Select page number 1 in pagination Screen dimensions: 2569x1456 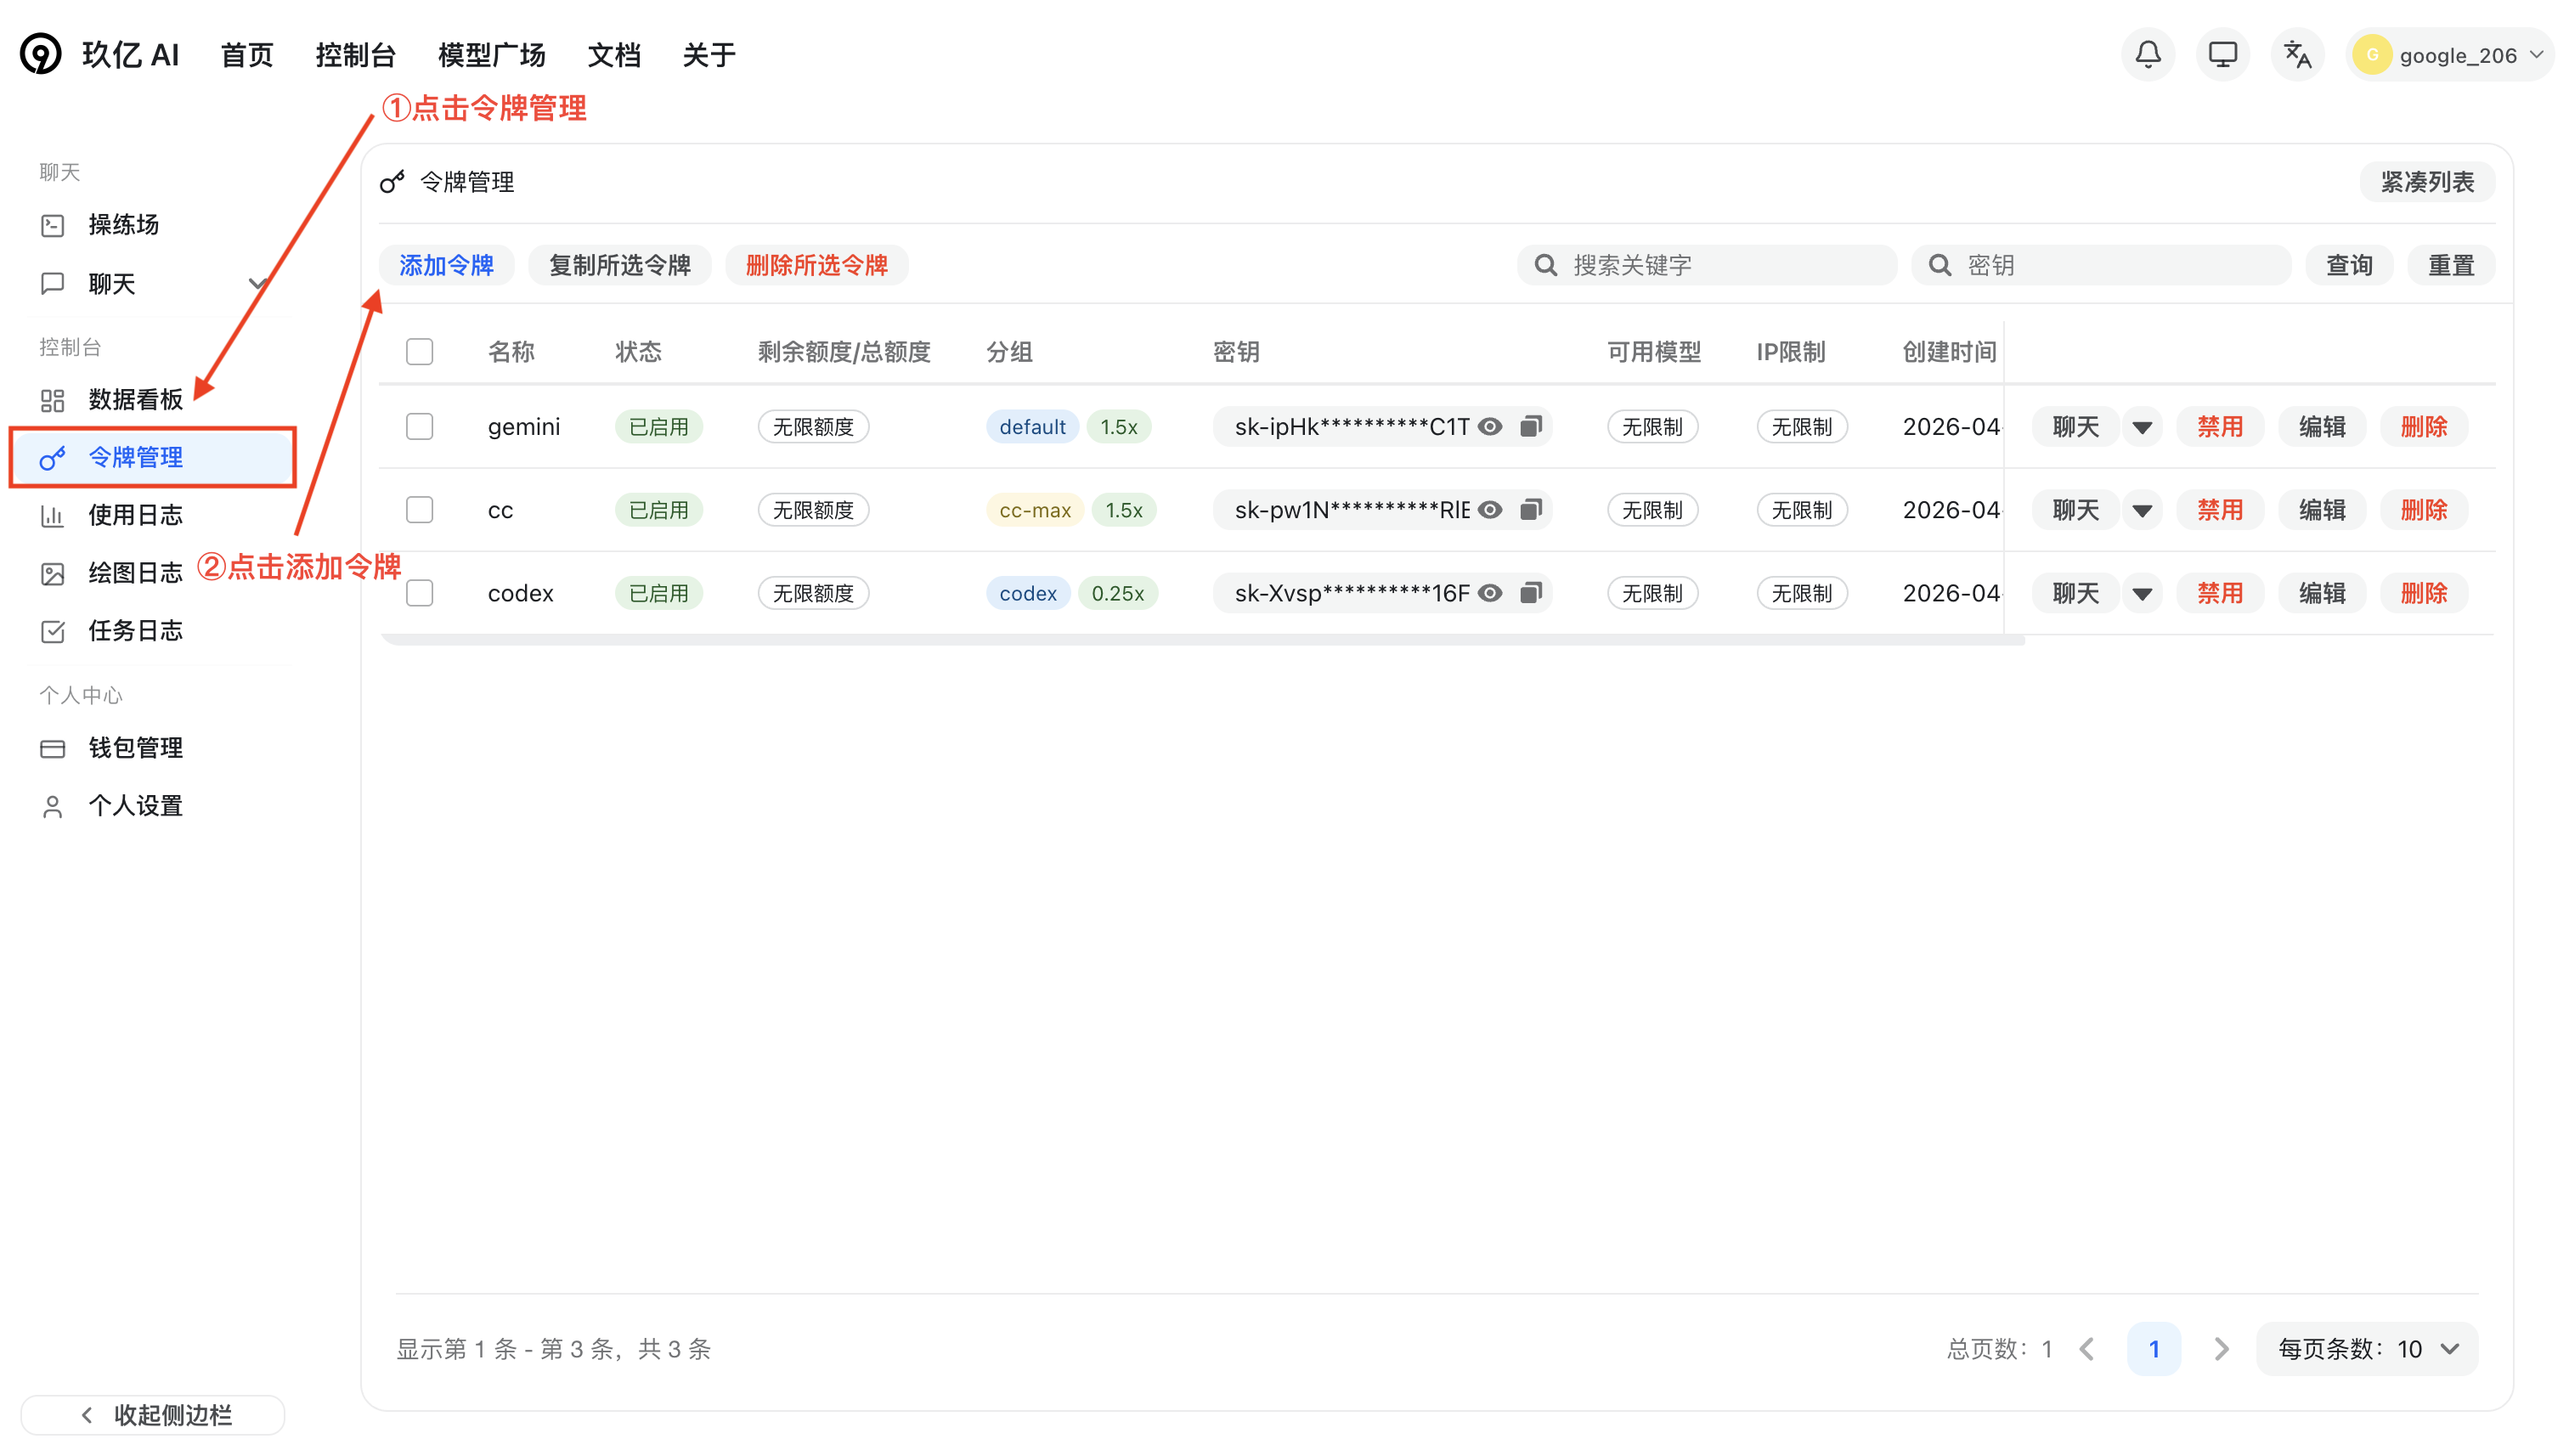click(x=2154, y=1349)
